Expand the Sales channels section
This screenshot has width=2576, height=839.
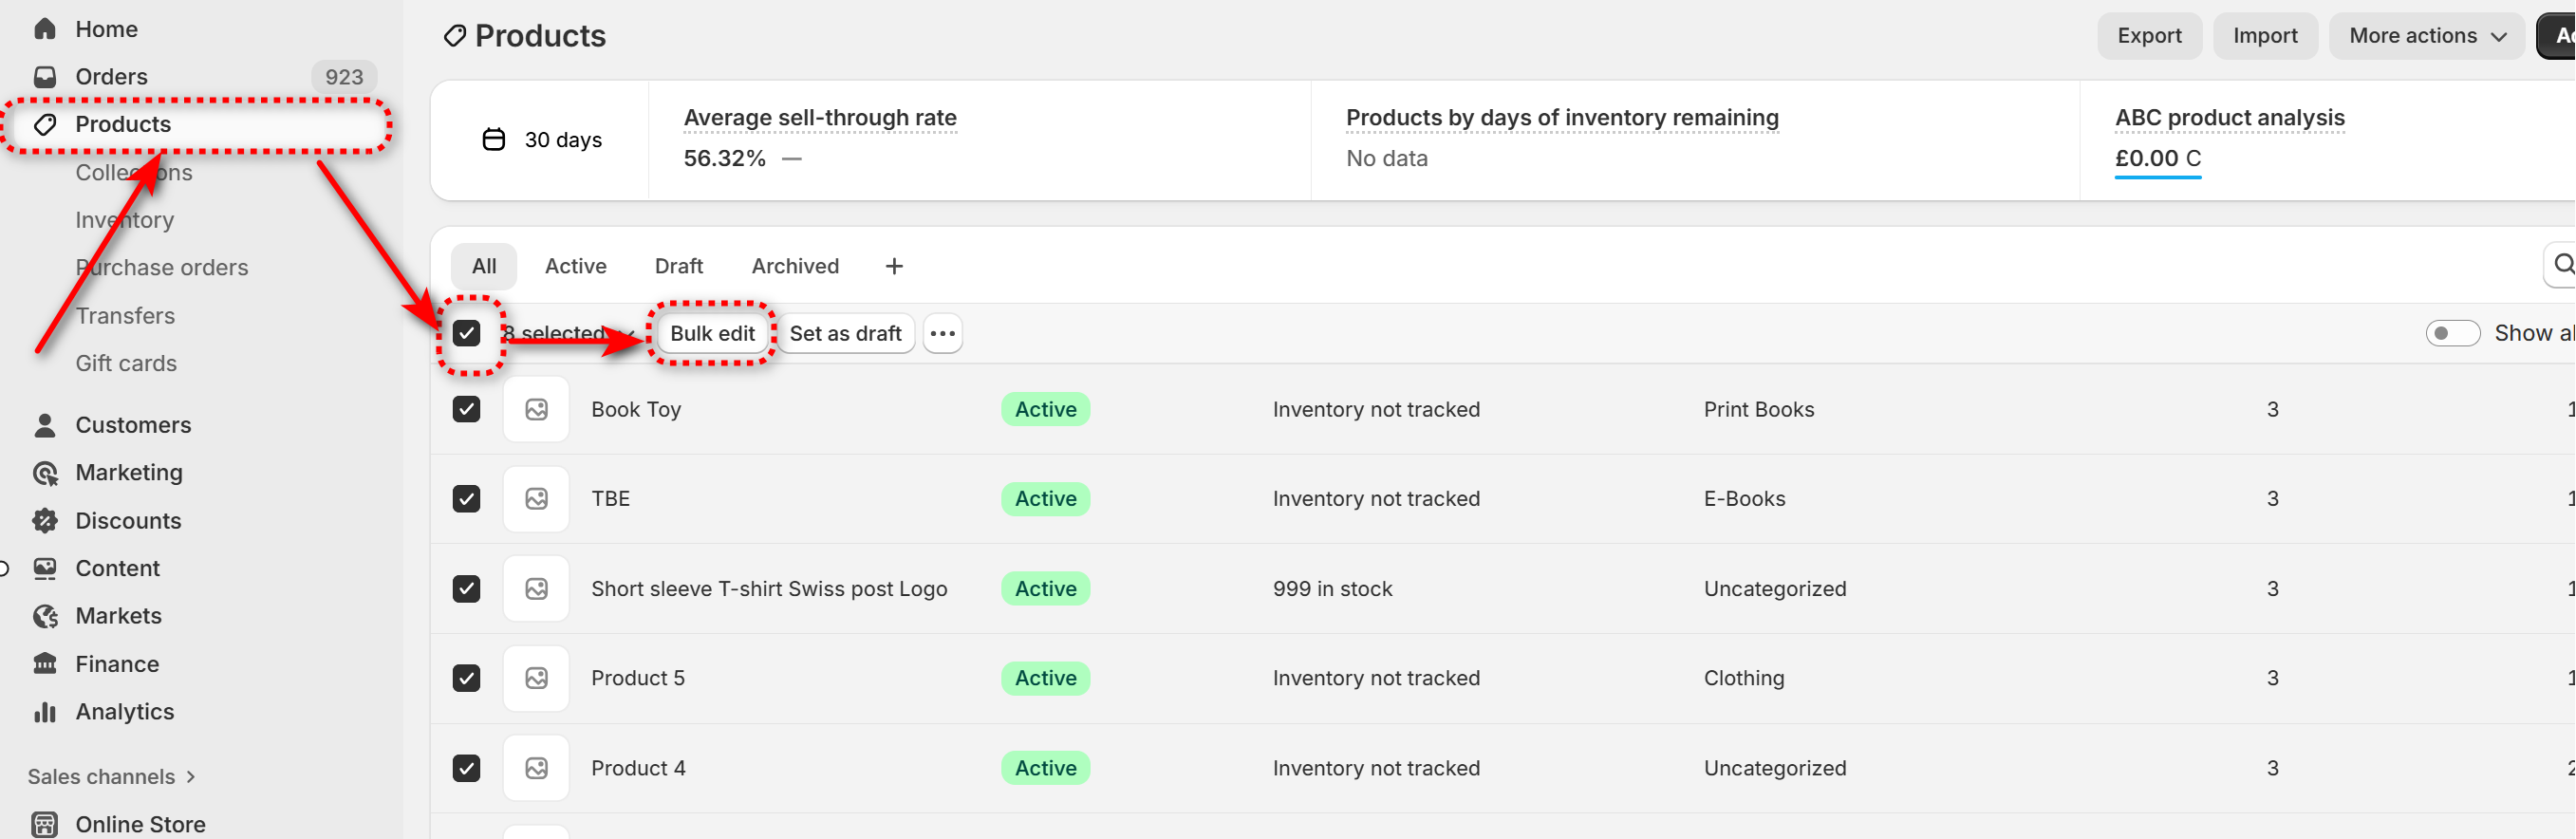click(x=111, y=777)
